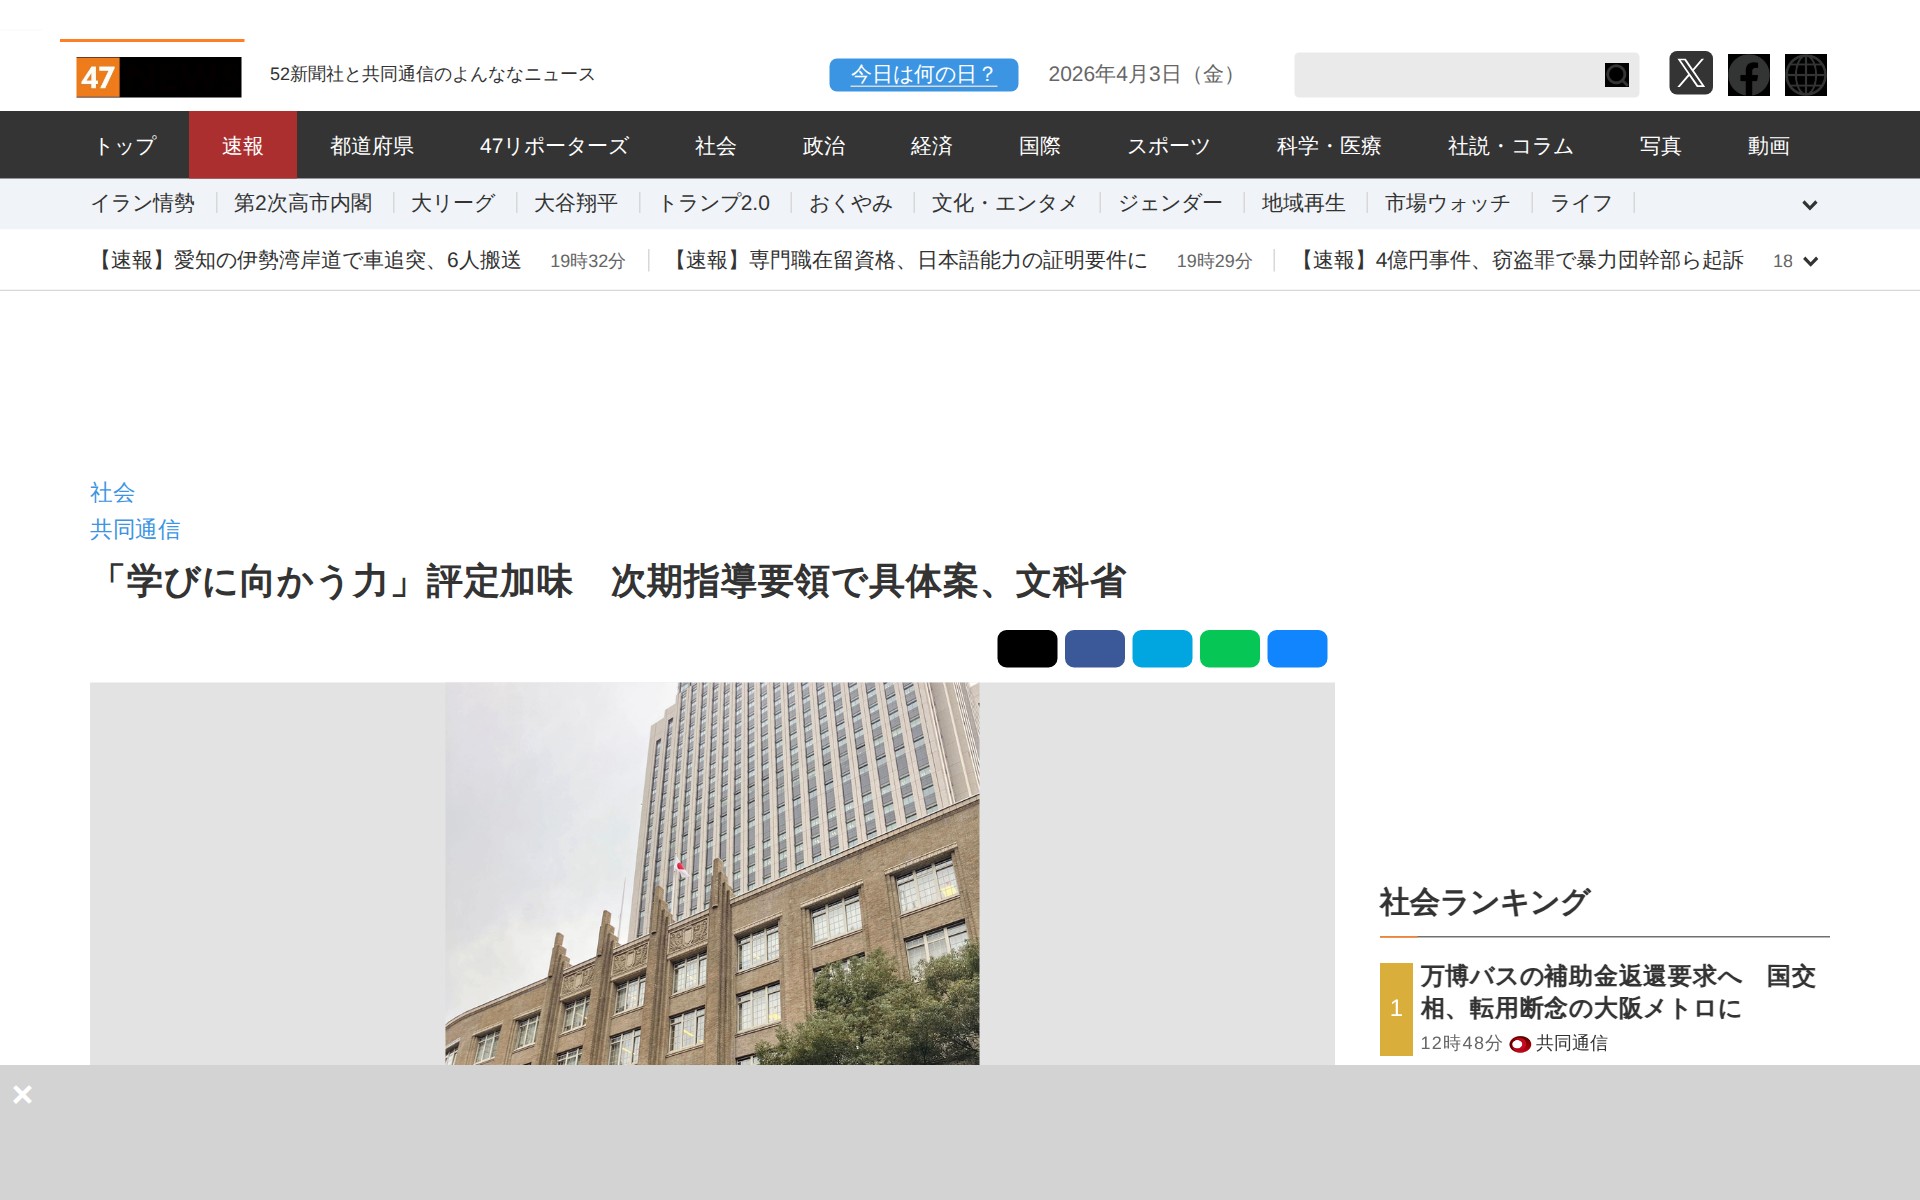
Task: Open the 都道府県 navigation menu
Action: click(372, 146)
